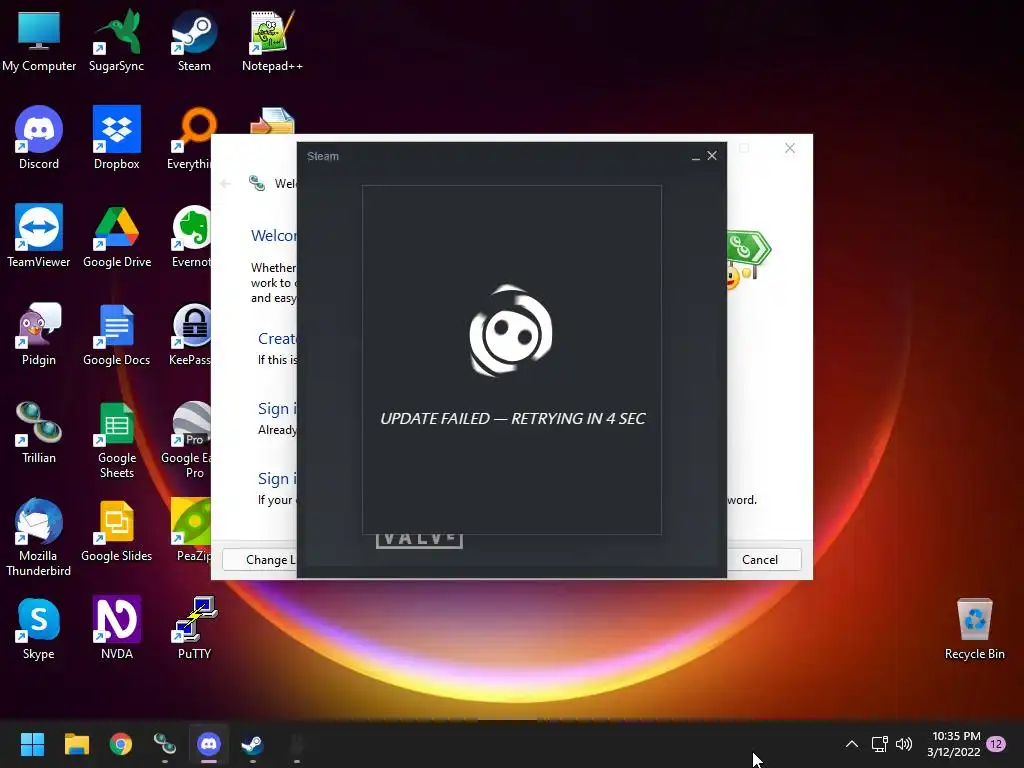Select PeaZip desktop icon
The height and width of the screenshot is (768, 1024).
(191, 530)
